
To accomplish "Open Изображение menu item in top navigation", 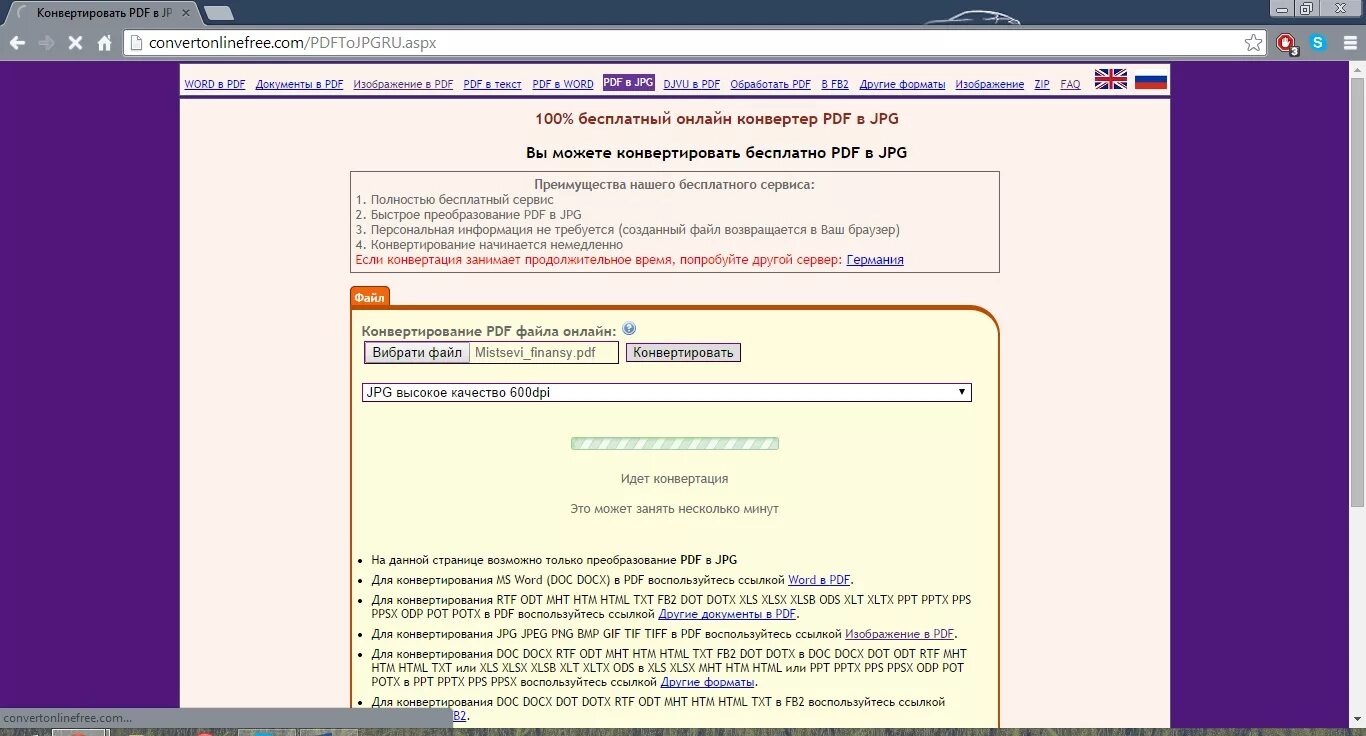I will pos(990,85).
